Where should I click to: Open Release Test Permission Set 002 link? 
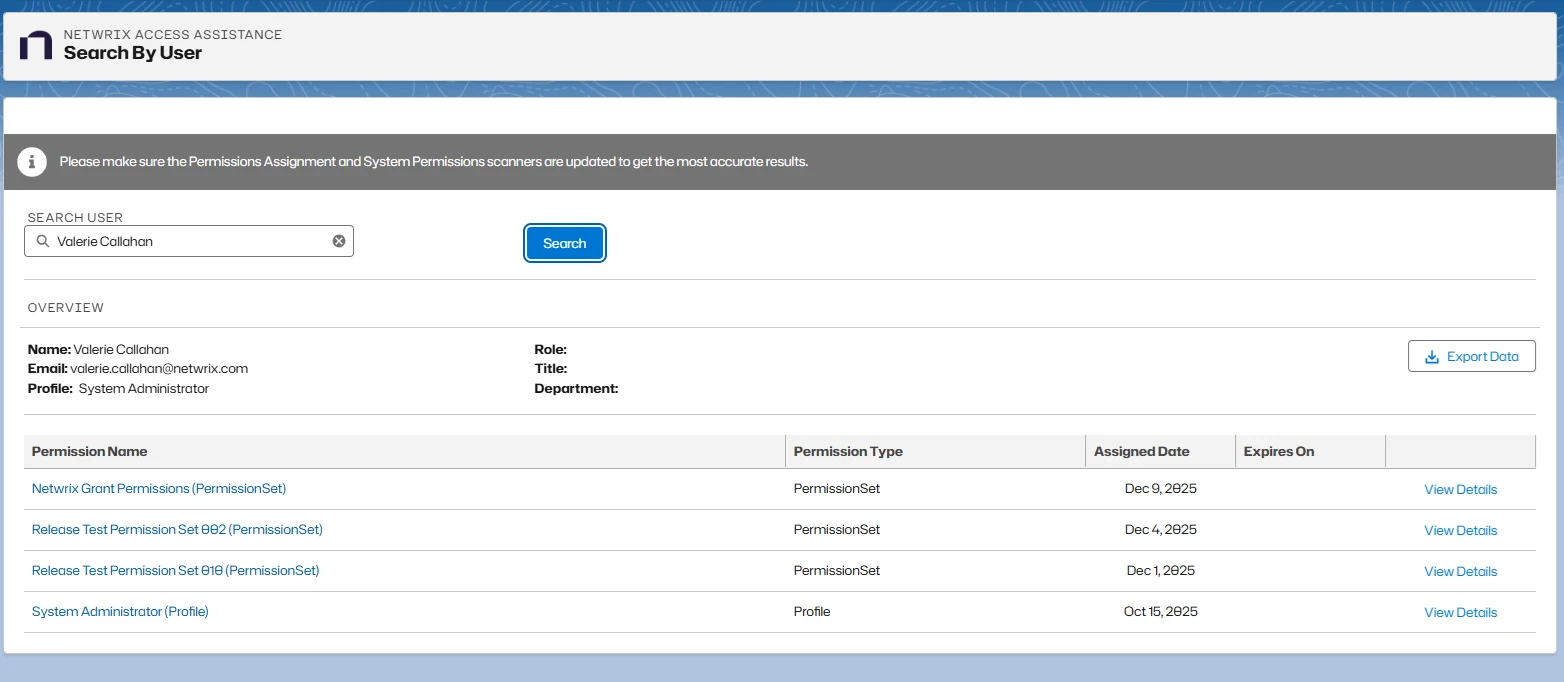click(x=177, y=530)
